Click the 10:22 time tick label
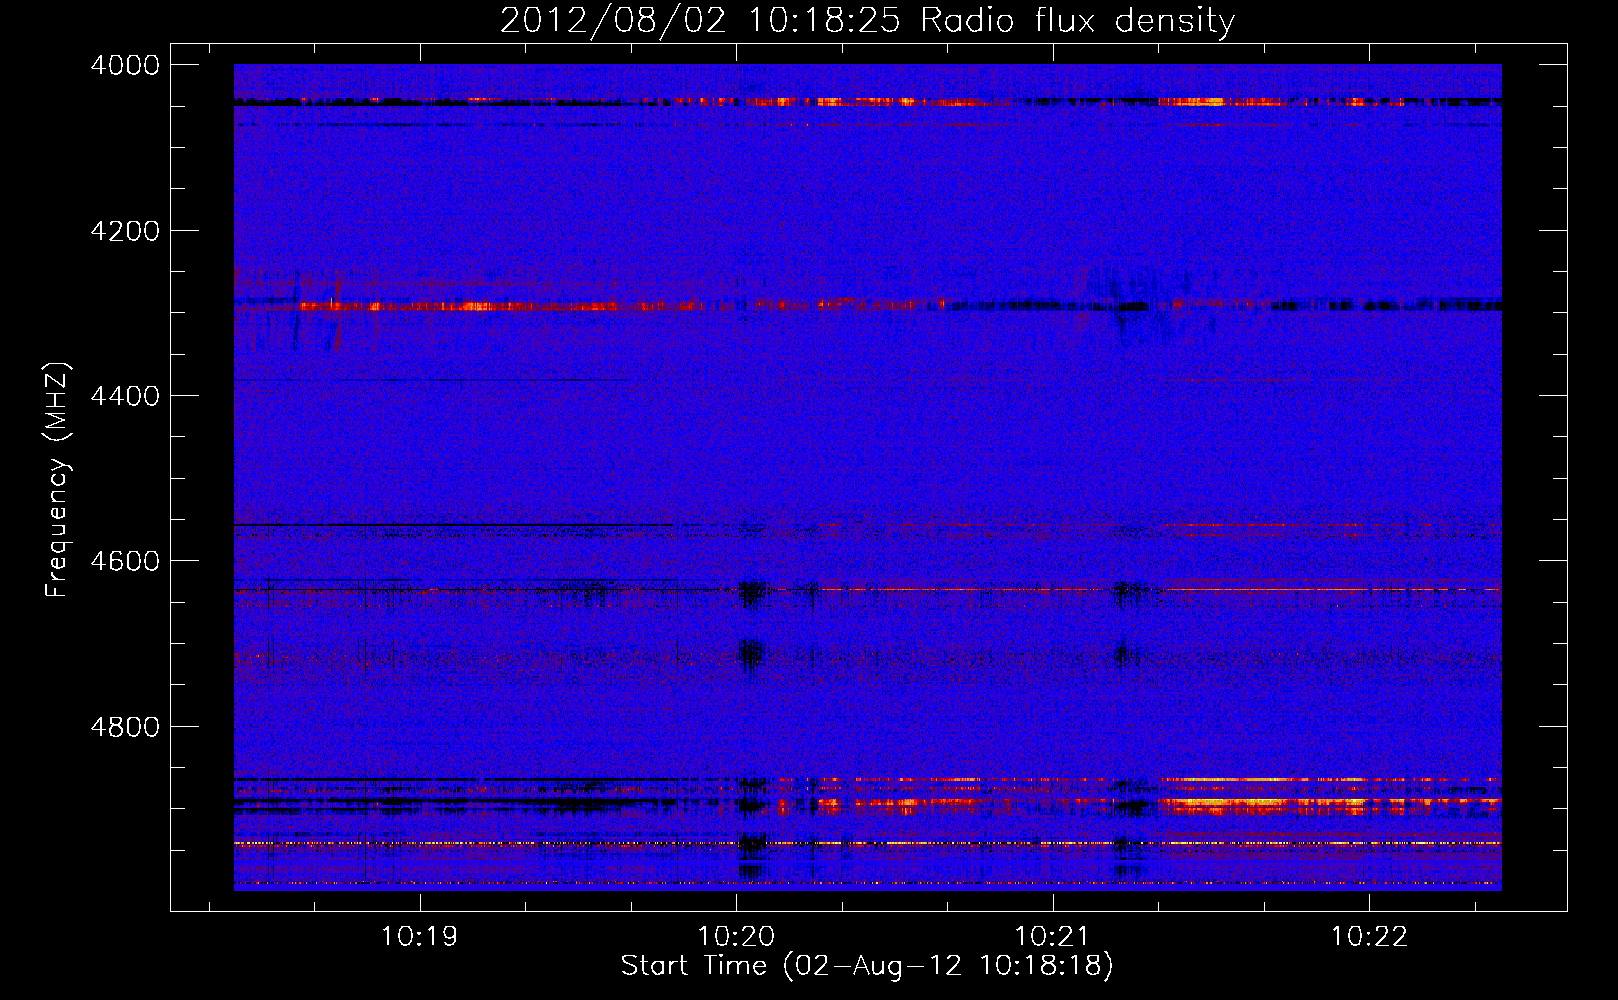This screenshot has height=1000, width=1618. [x=1368, y=937]
